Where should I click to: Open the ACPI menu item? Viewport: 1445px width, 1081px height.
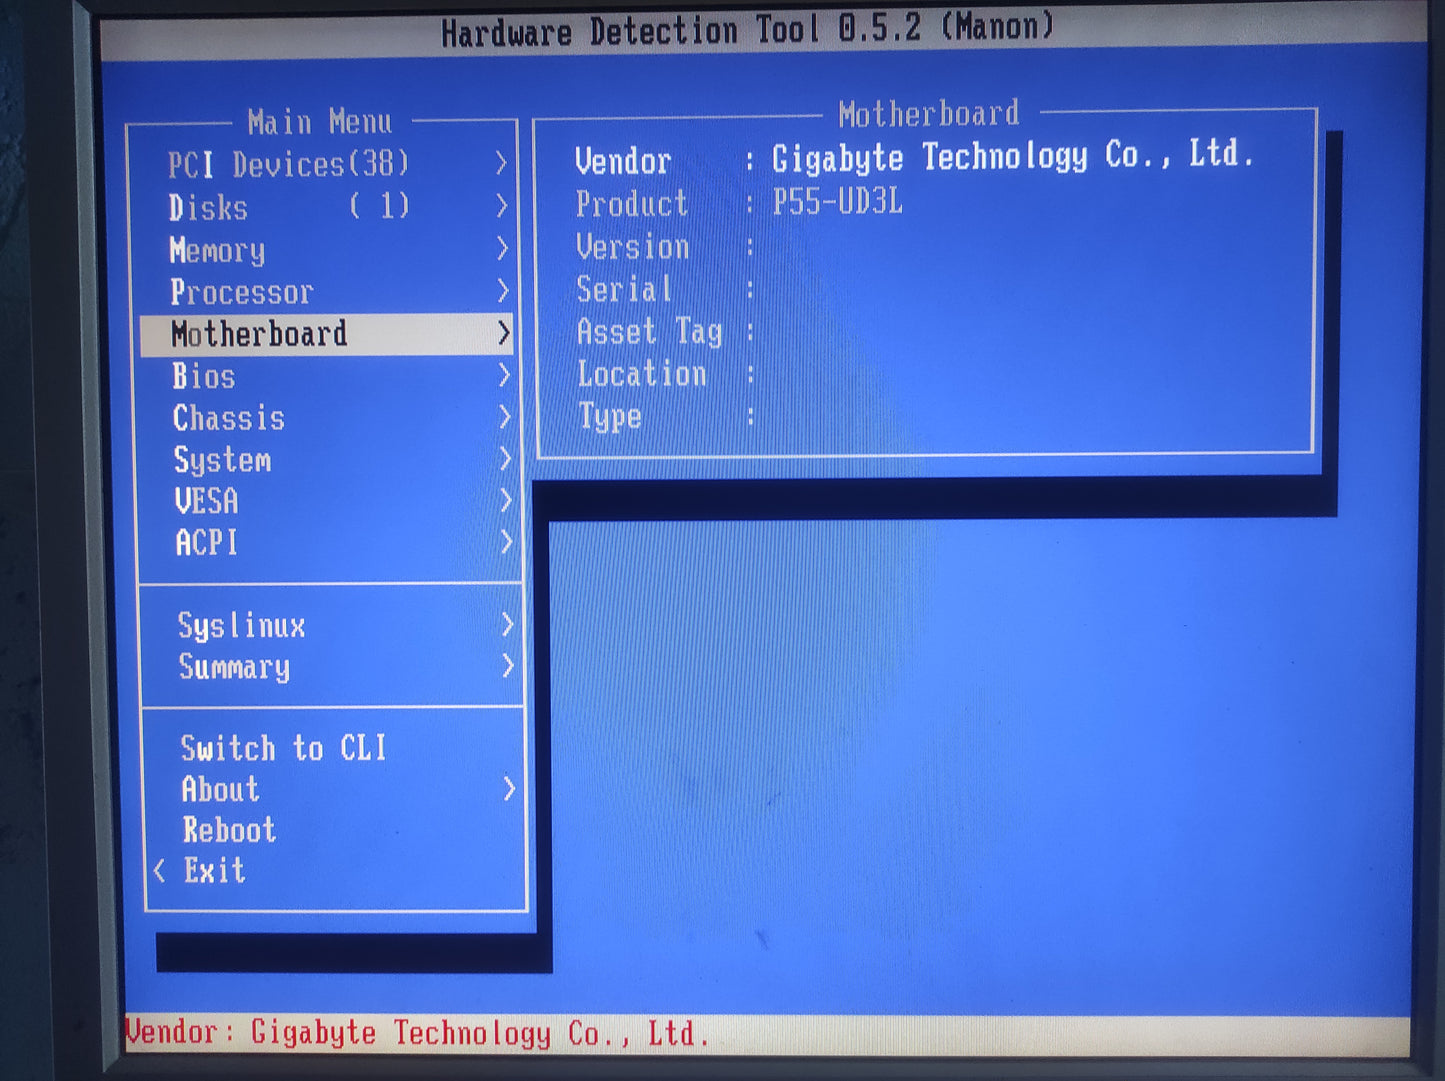coord(206,543)
